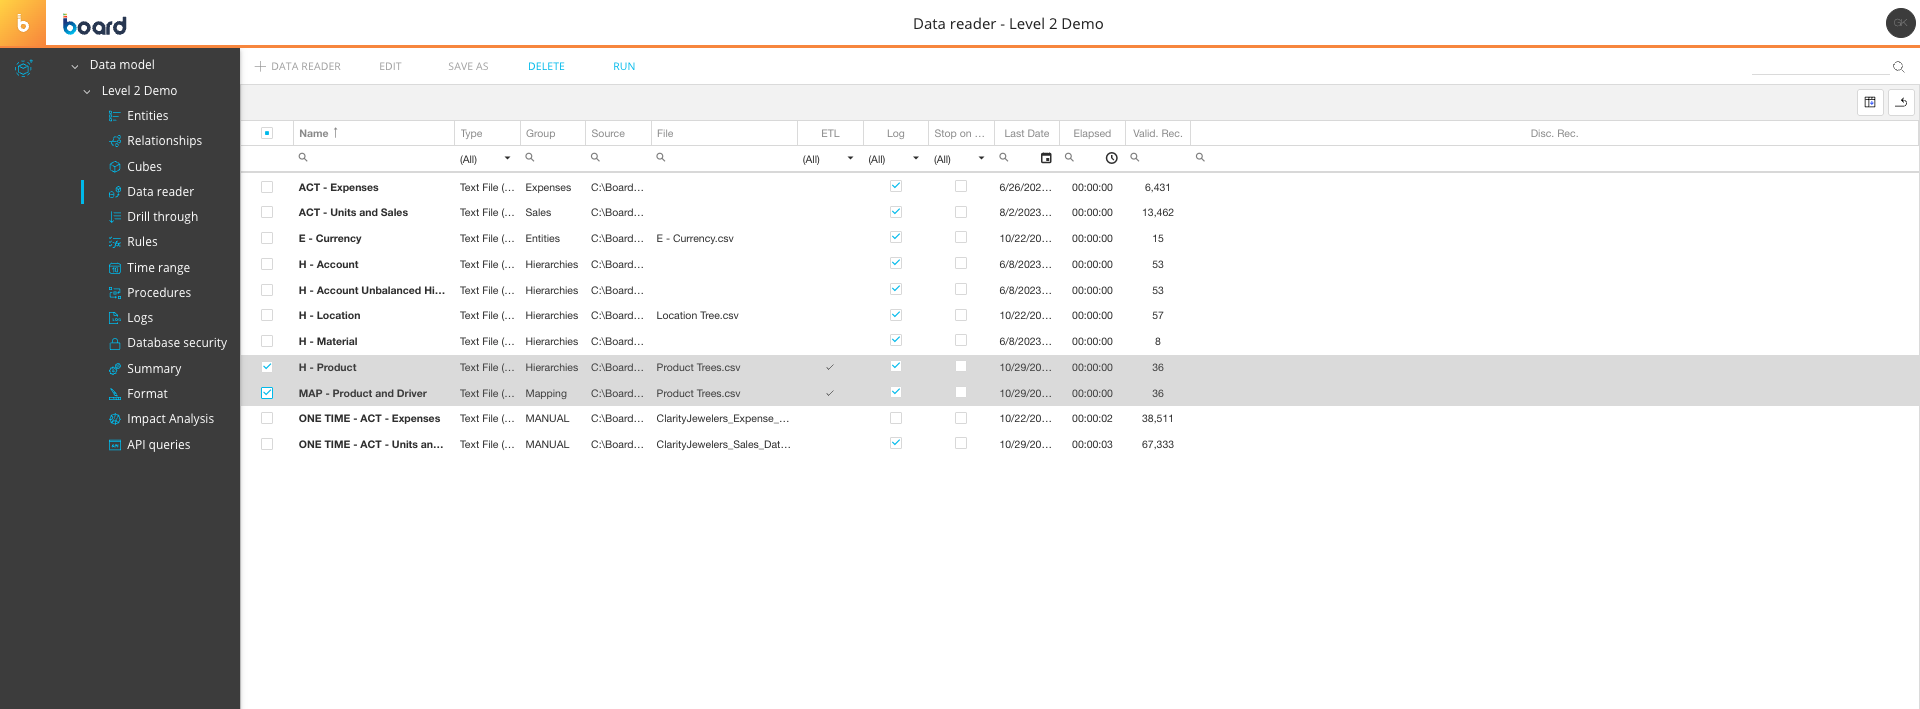Sort by the Name column header
This screenshot has height=709, width=1920.
pyautogui.click(x=314, y=133)
